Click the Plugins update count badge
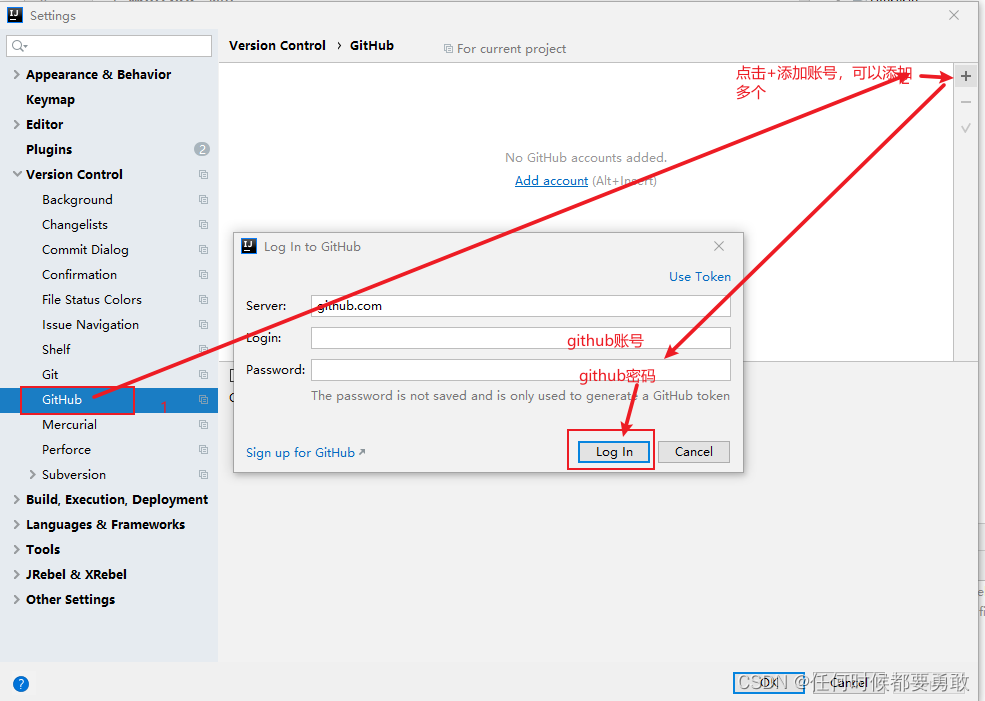The image size is (985, 701). [x=202, y=149]
